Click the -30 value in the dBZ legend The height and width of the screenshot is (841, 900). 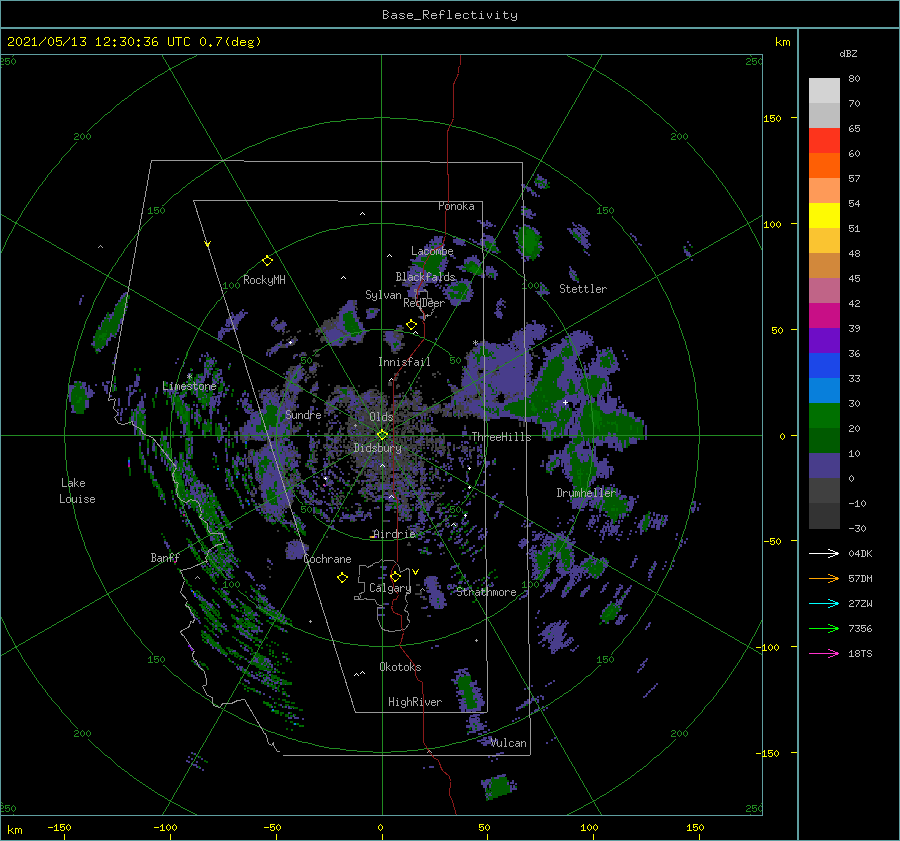coord(858,528)
